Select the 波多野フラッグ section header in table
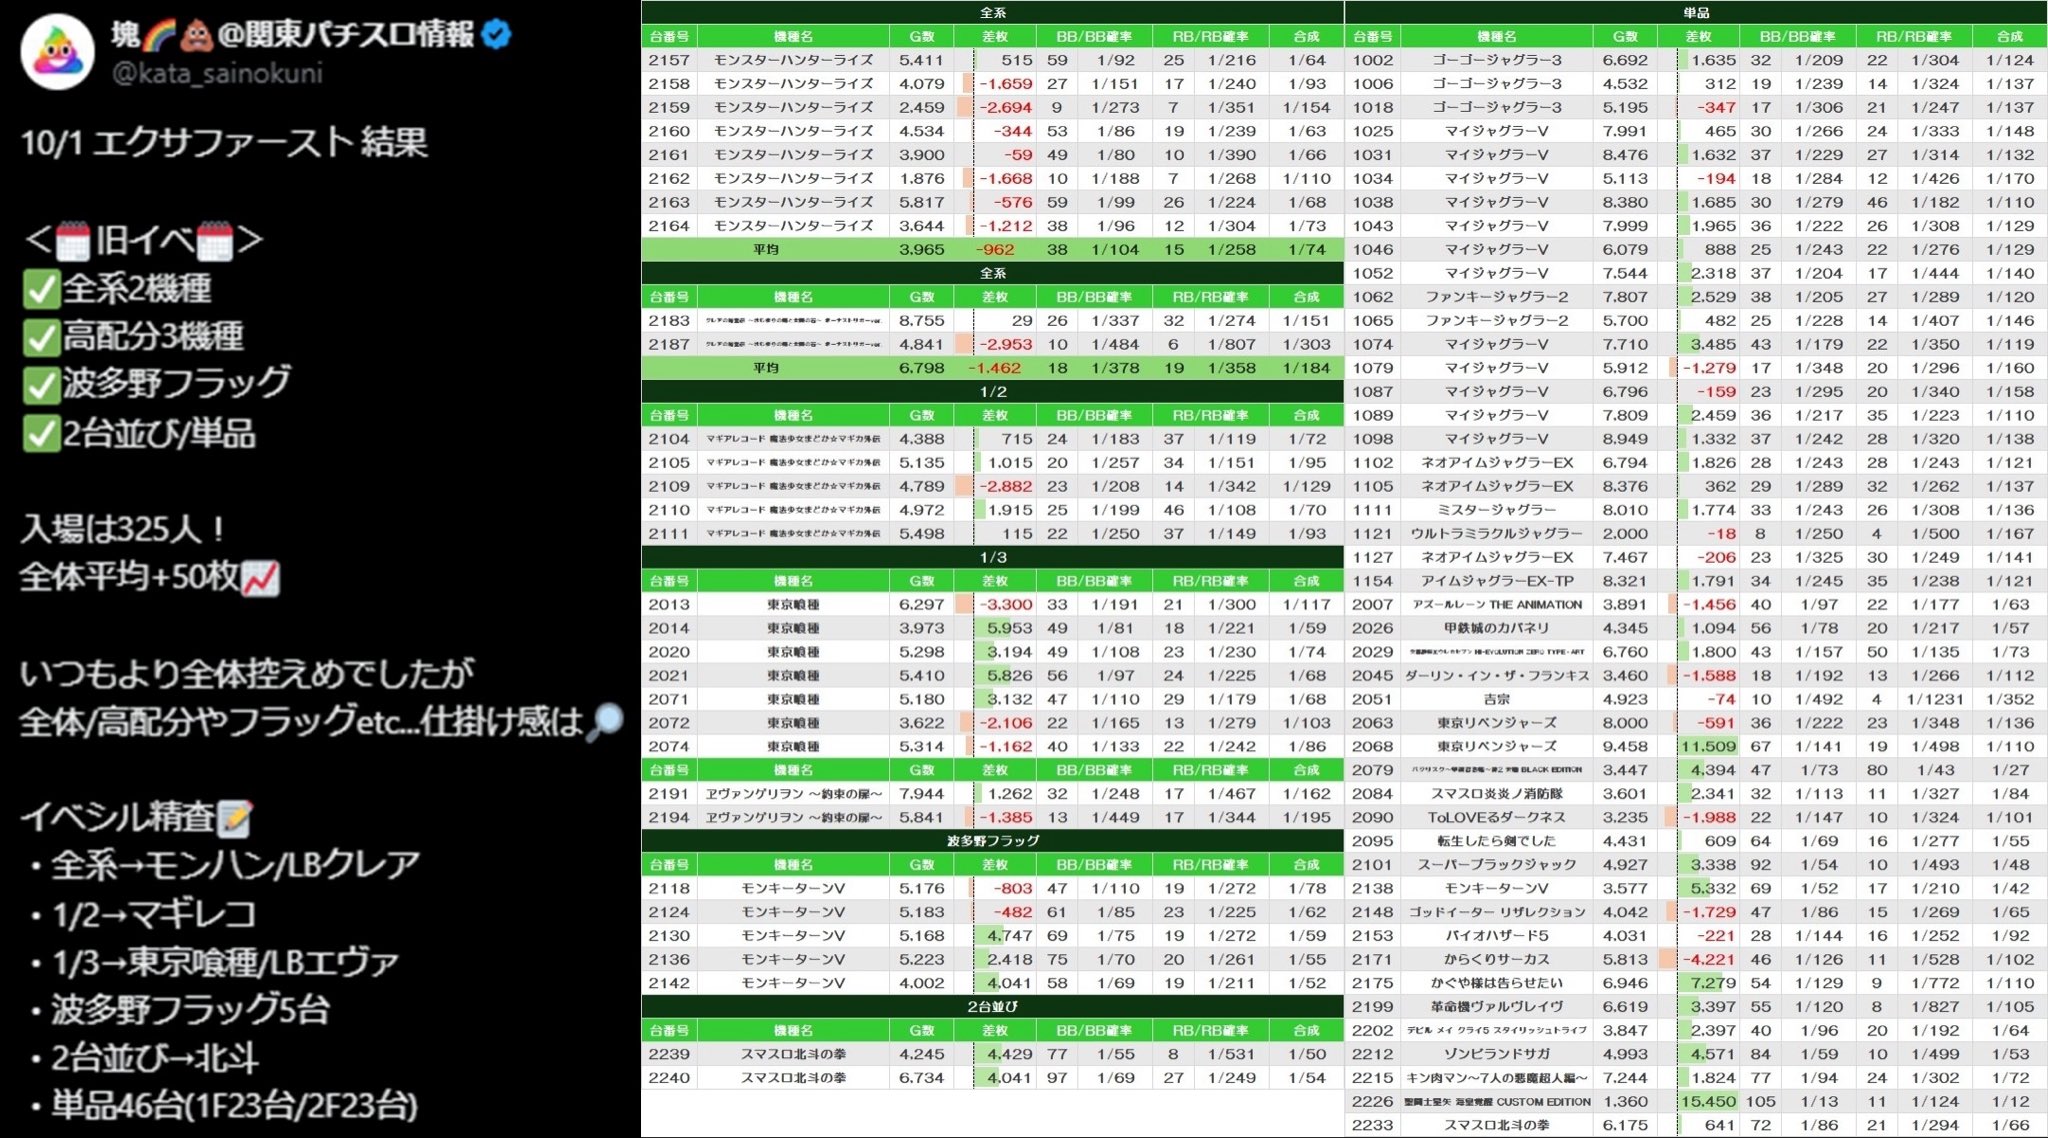This screenshot has height=1138, width=2048. click(992, 841)
